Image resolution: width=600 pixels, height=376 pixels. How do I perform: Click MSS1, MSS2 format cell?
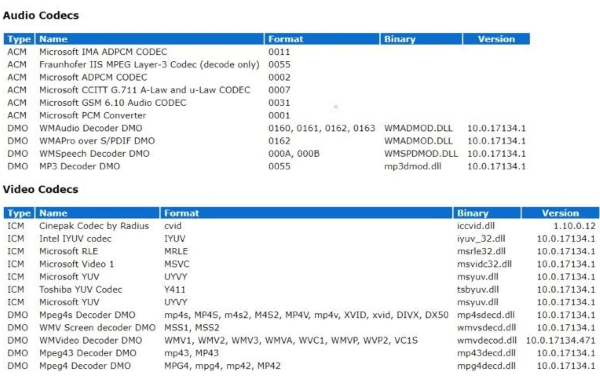(x=192, y=328)
